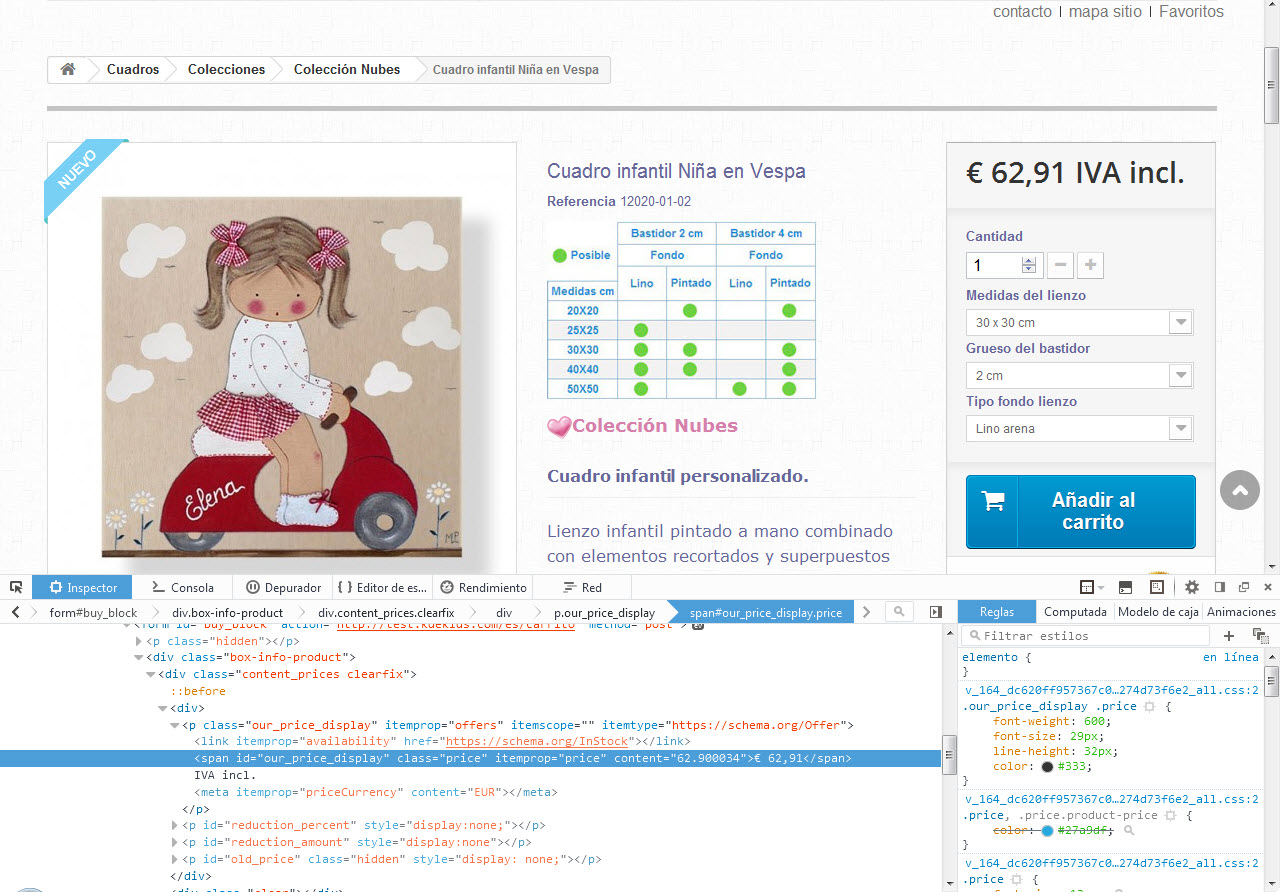Image resolution: width=1280 pixels, height=892 pixels.
Task: Open the contacto link
Action: (x=1022, y=12)
